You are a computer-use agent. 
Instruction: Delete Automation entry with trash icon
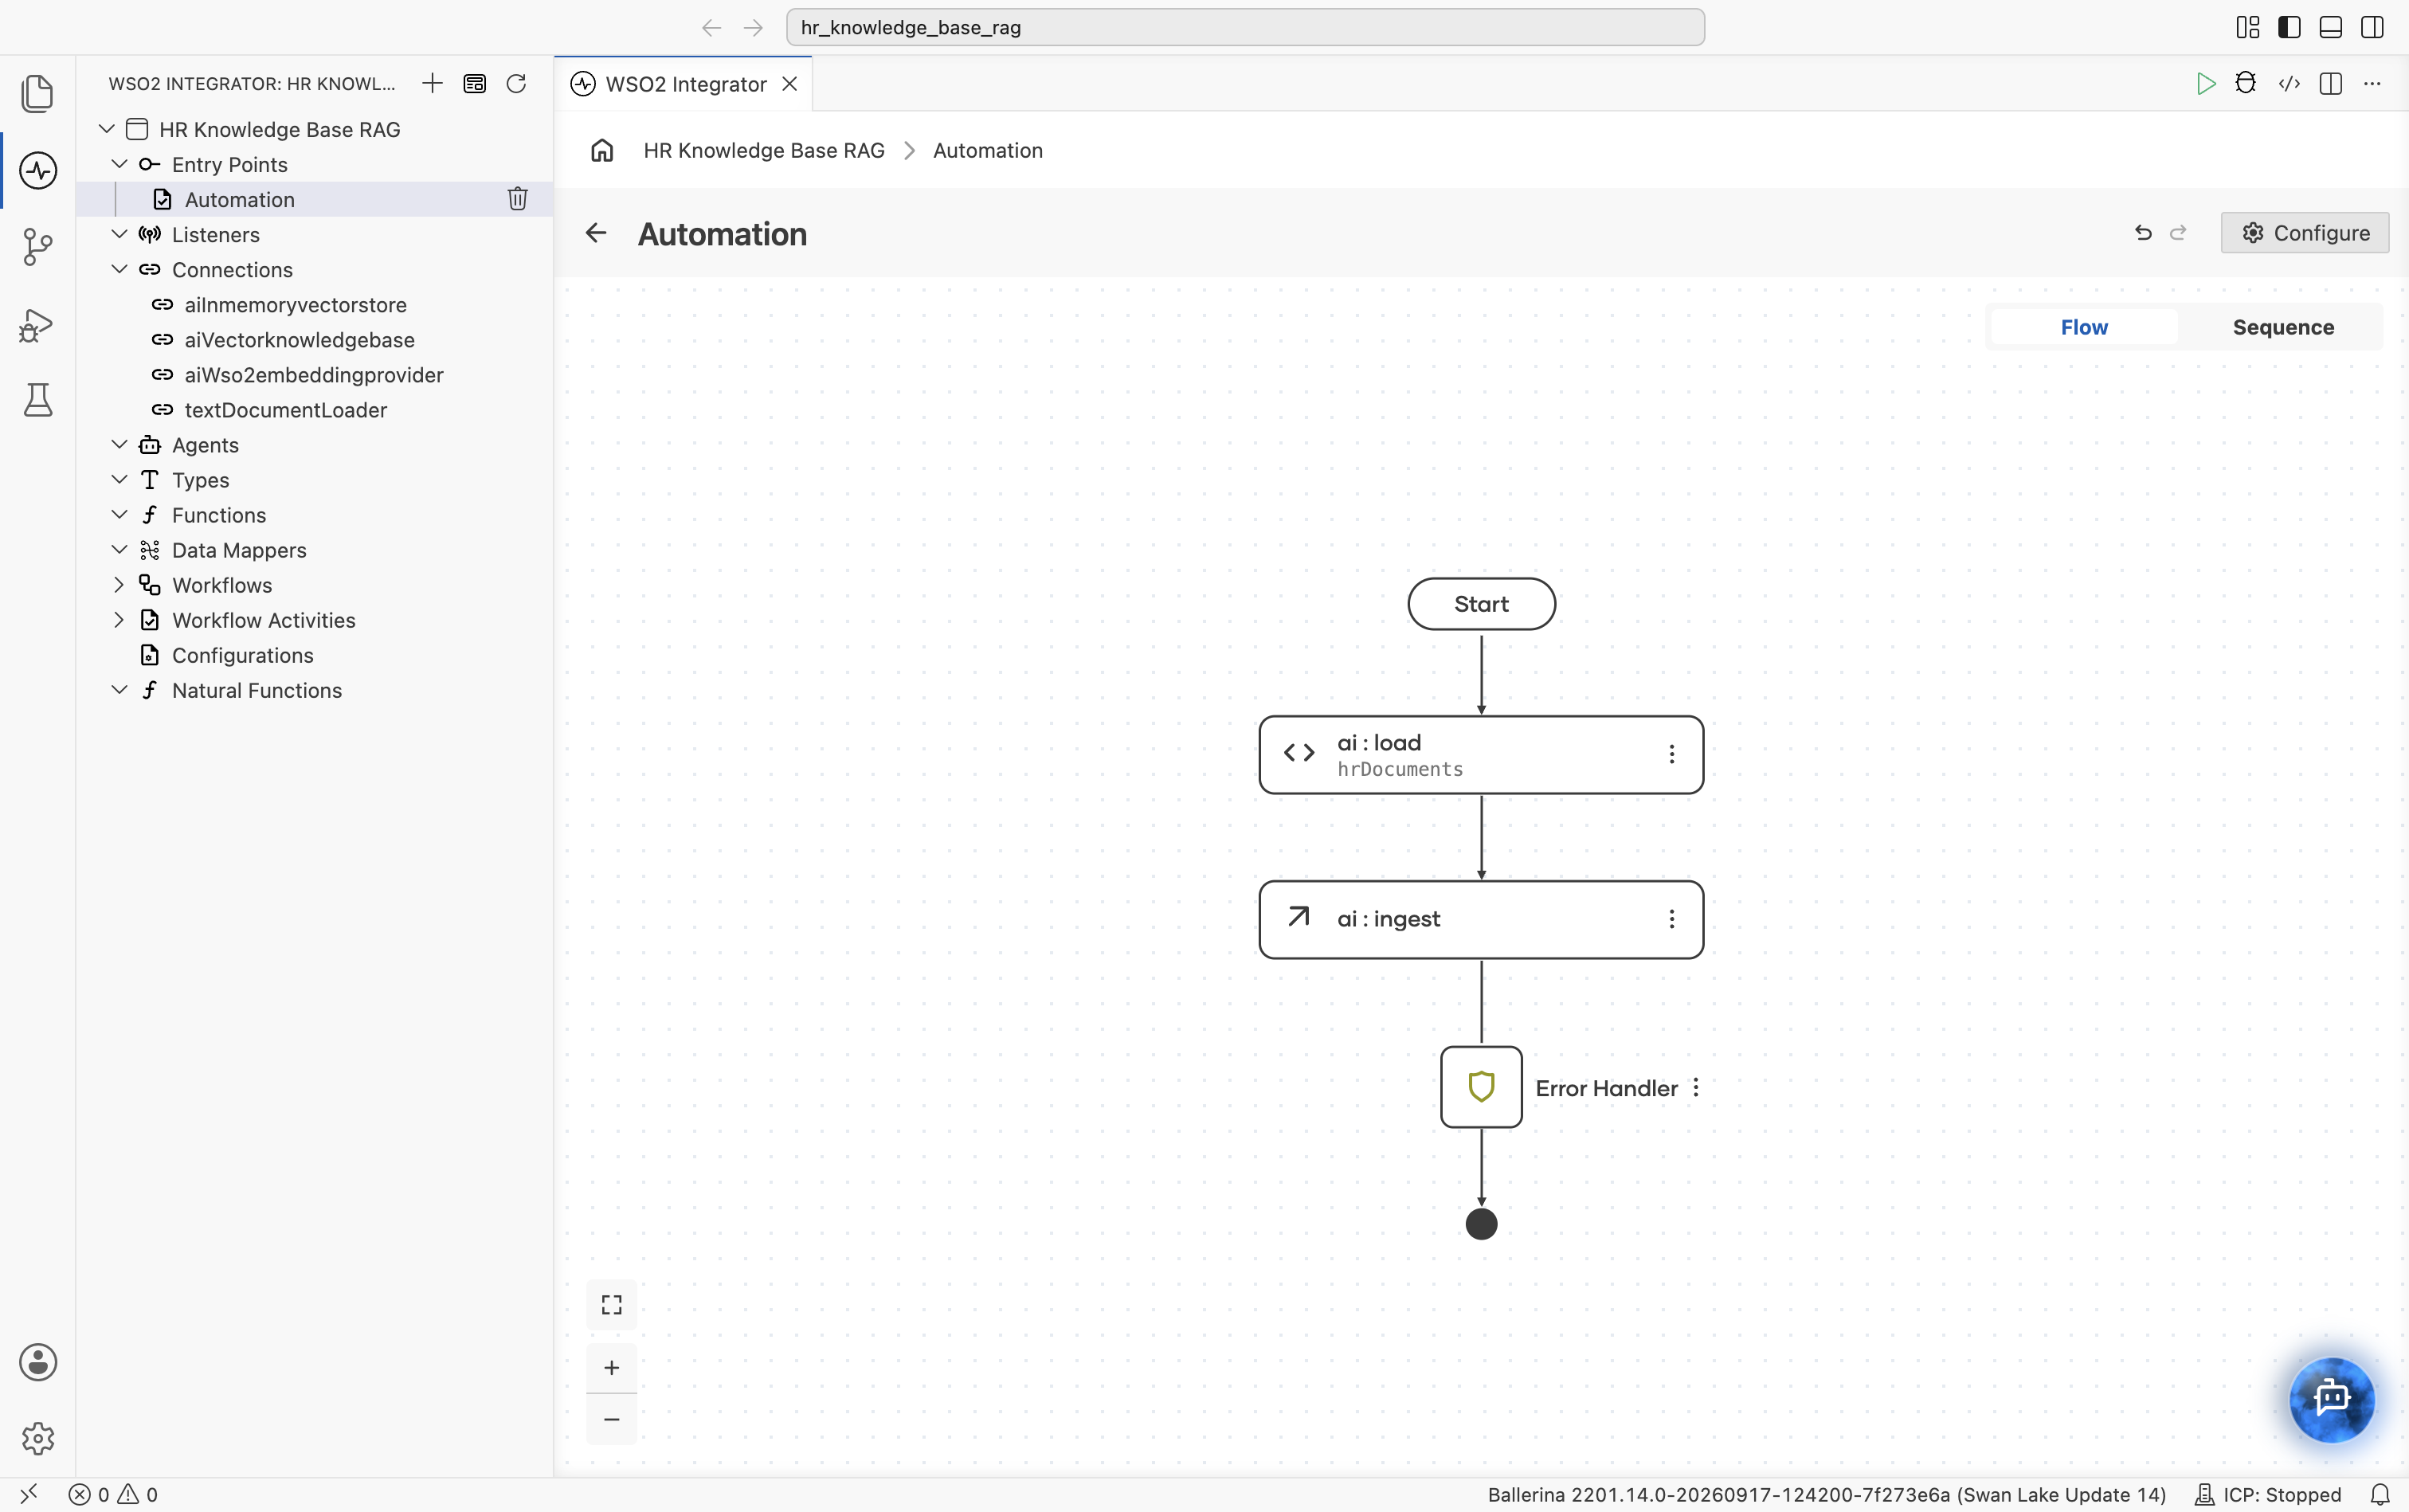[x=517, y=199]
